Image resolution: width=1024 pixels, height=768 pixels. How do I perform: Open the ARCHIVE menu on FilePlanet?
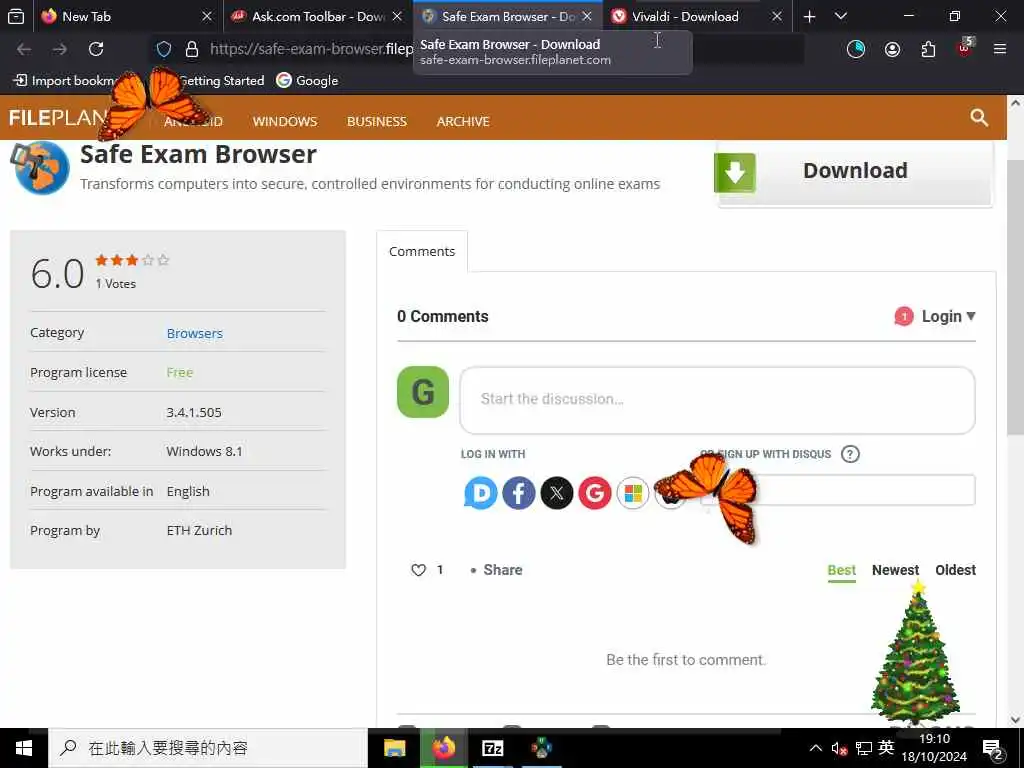pos(463,121)
